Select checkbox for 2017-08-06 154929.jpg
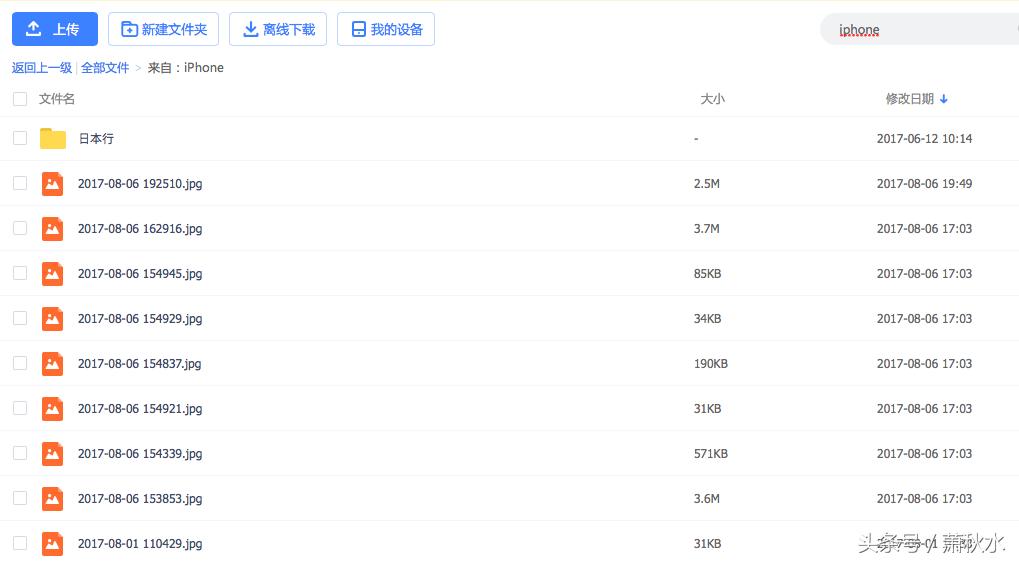 click(20, 318)
